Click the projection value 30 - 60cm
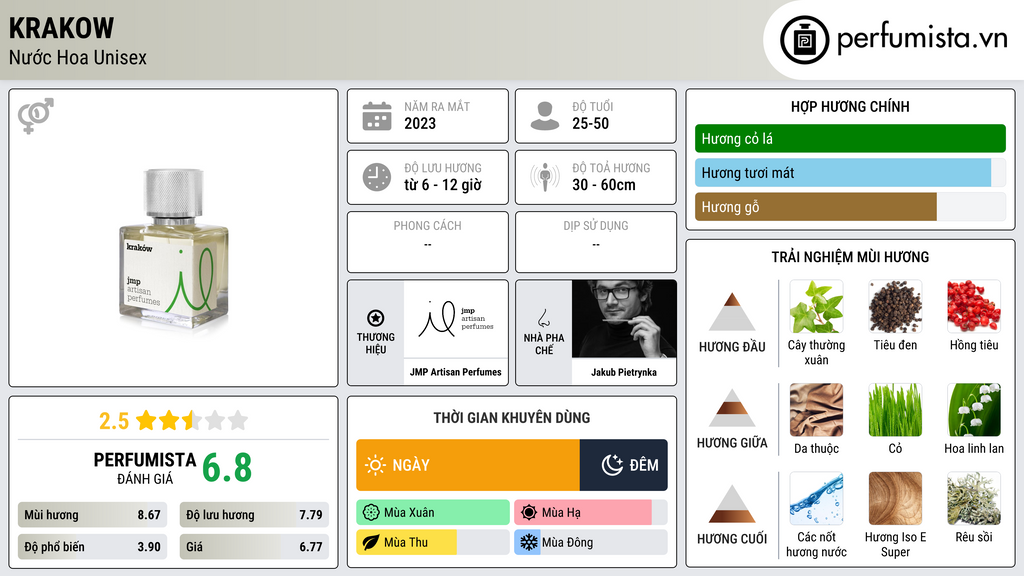The image size is (1024, 576). point(604,185)
